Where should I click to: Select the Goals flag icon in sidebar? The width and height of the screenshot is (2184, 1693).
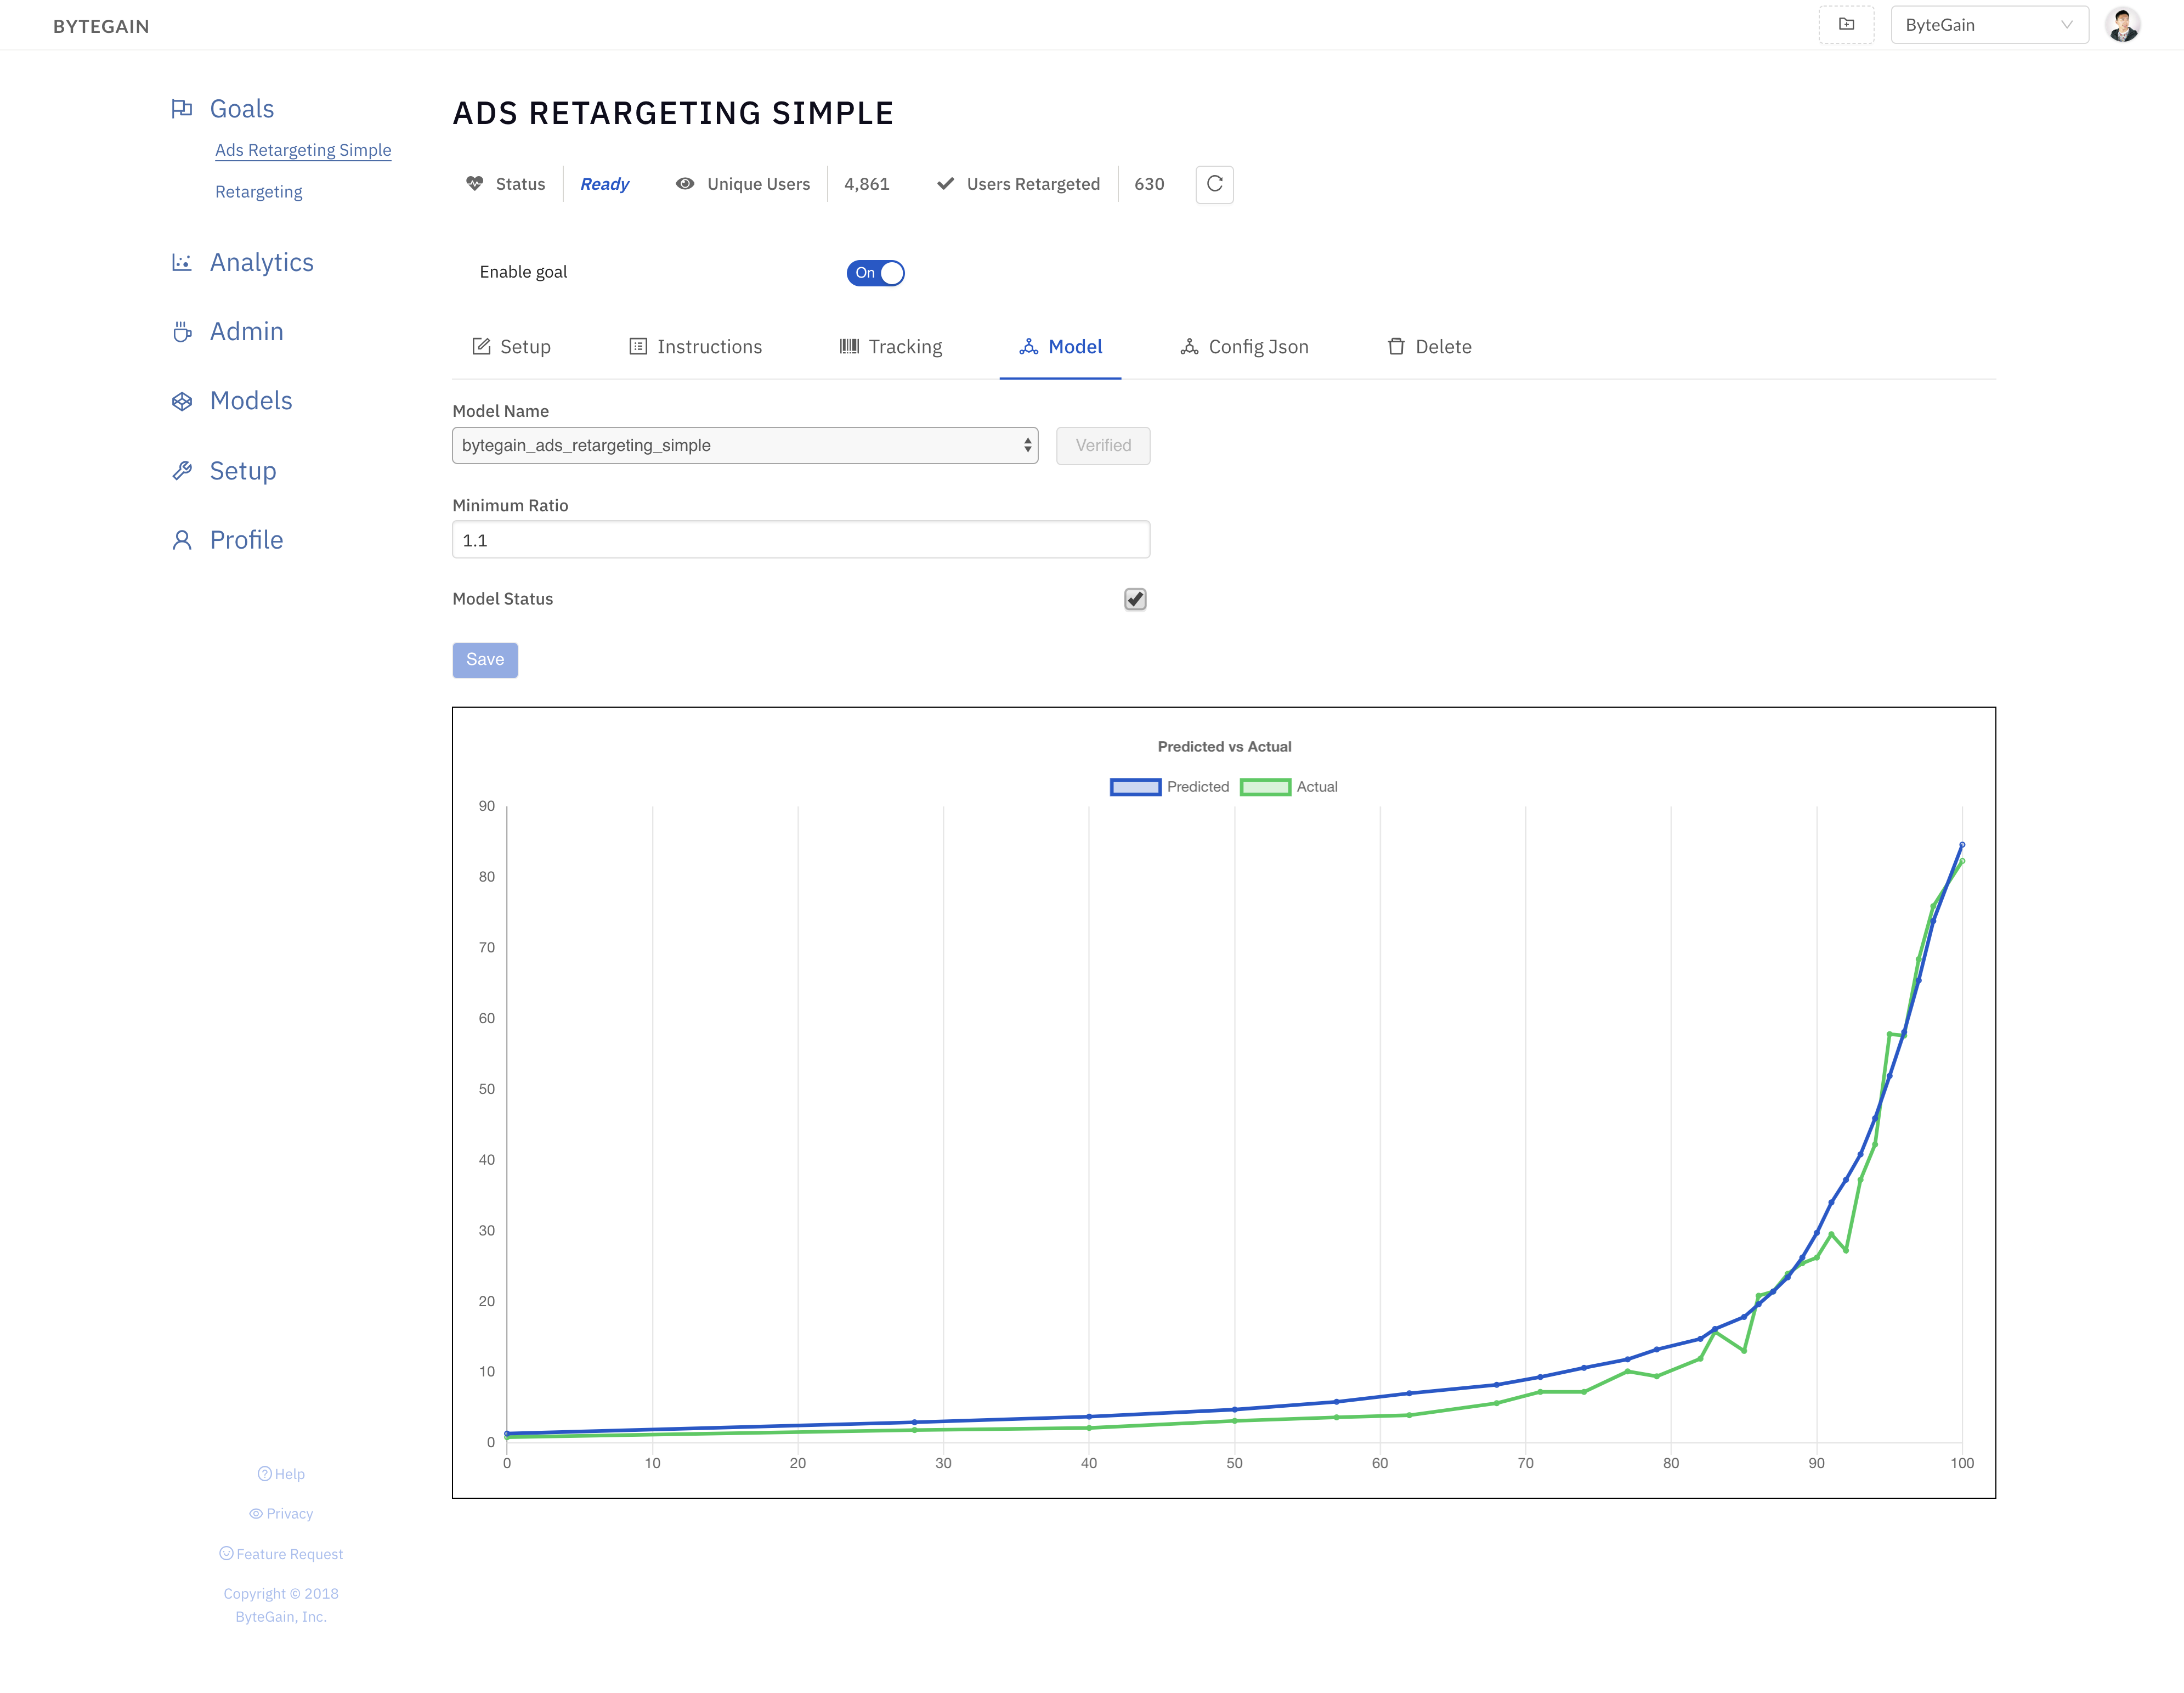(182, 108)
